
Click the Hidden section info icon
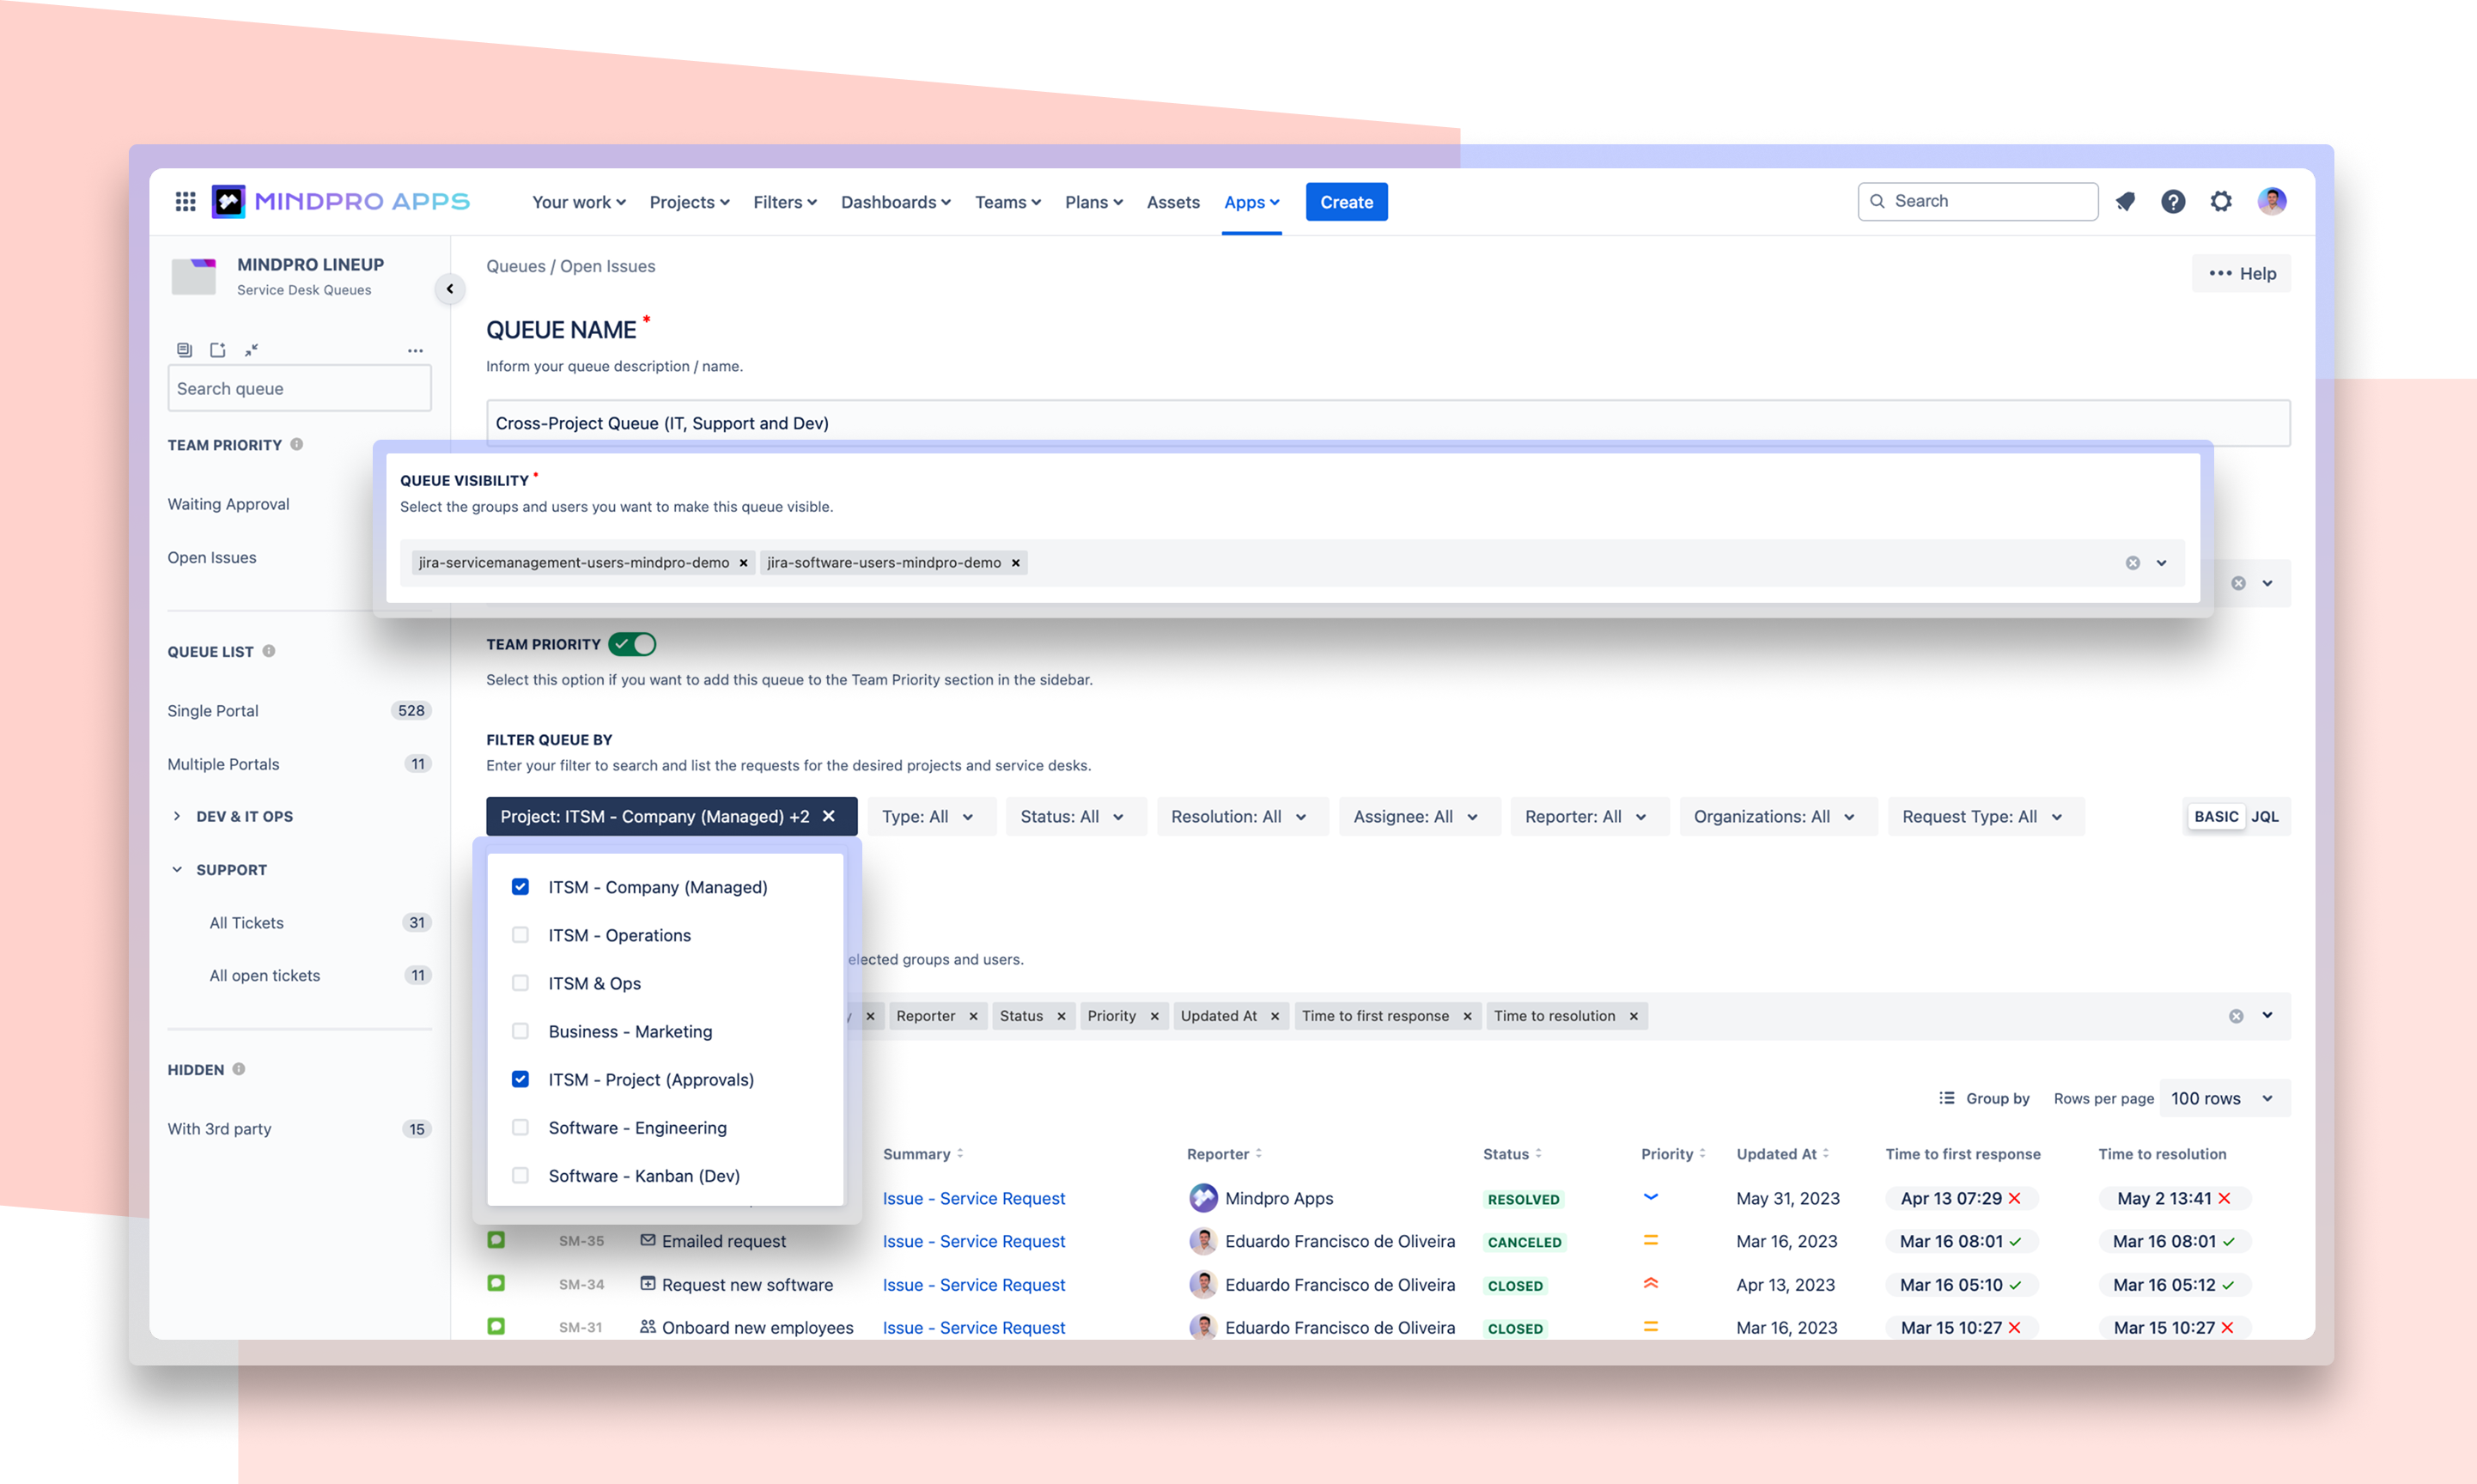tap(239, 1069)
